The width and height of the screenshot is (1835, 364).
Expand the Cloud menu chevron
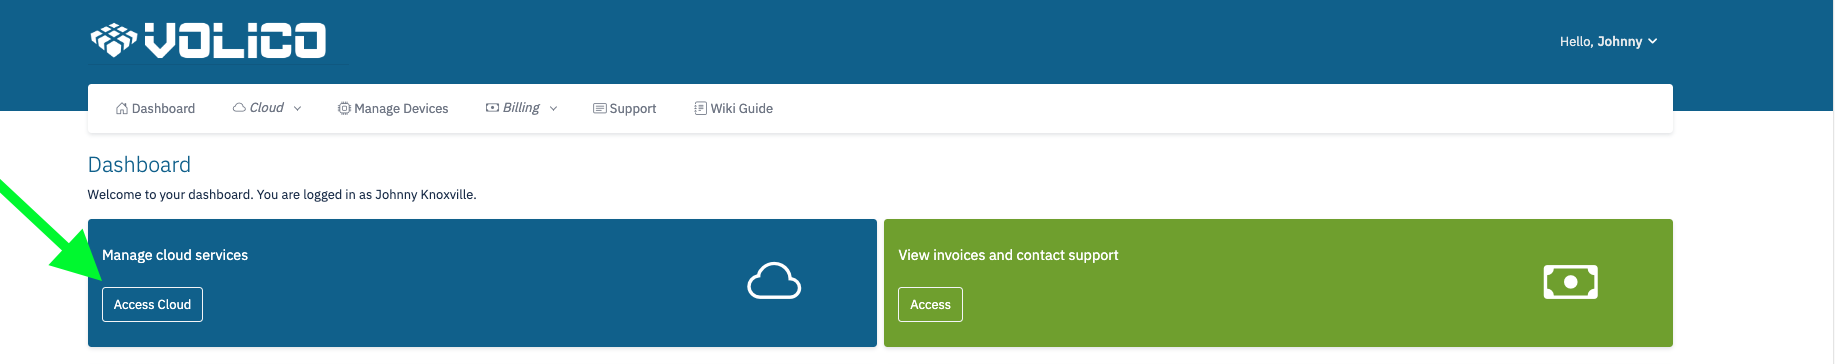[x=297, y=109]
